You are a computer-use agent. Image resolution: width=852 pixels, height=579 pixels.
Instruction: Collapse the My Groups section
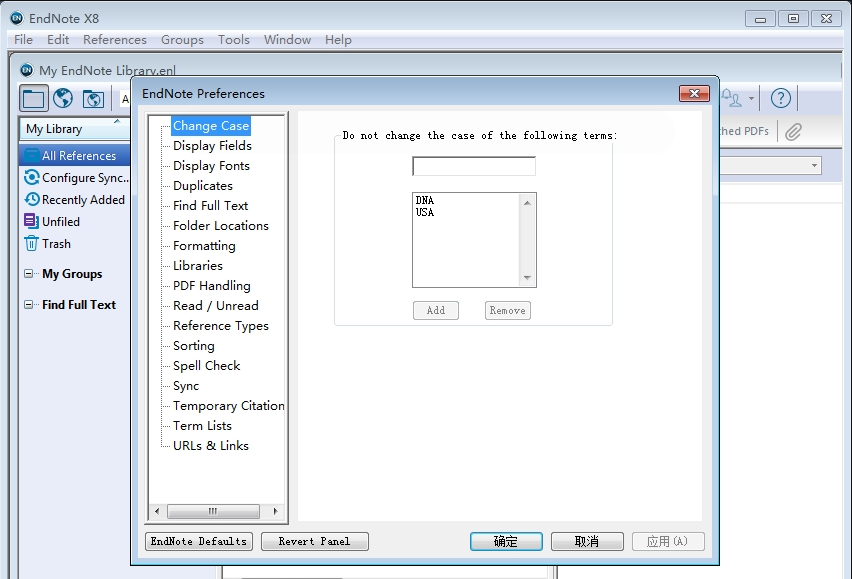point(28,273)
